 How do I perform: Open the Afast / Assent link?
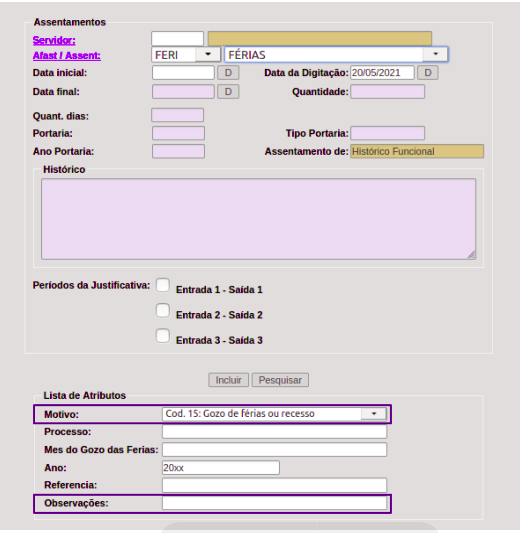(x=67, y=55)
